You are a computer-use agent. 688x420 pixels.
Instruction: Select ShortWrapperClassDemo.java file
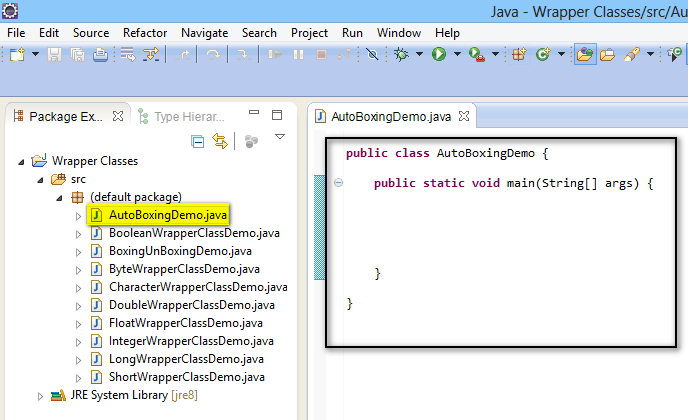[178, 377]
